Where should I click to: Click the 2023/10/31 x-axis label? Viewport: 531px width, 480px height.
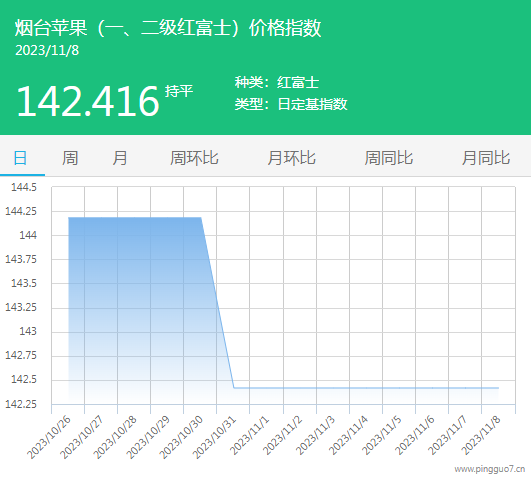tap(214, 437)
